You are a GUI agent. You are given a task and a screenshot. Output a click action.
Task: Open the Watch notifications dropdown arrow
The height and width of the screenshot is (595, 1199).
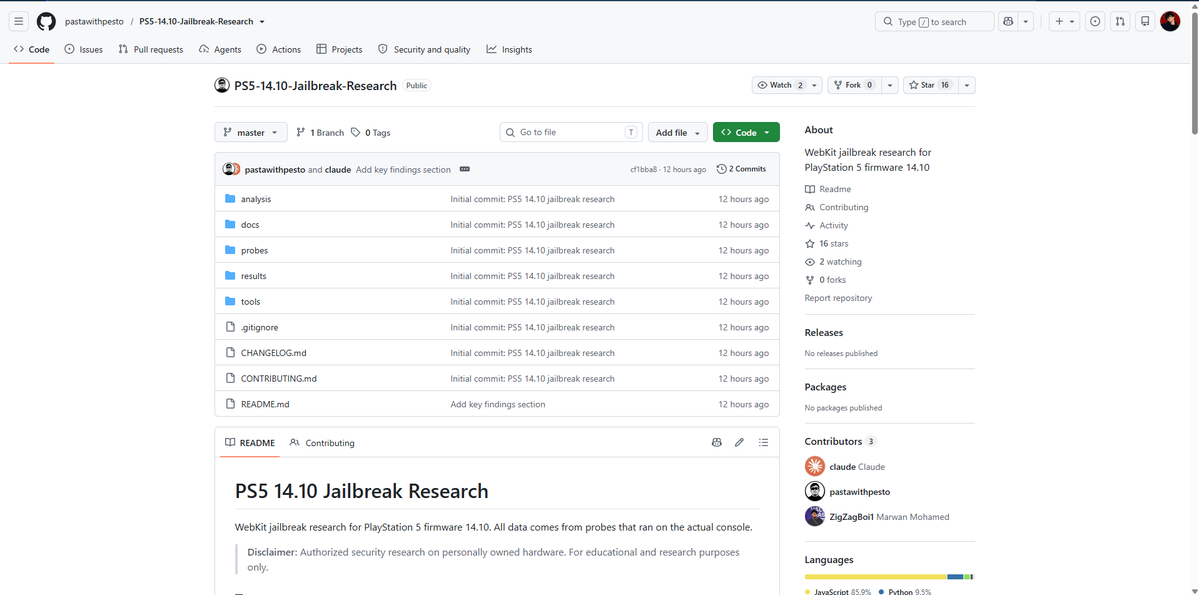815,85
